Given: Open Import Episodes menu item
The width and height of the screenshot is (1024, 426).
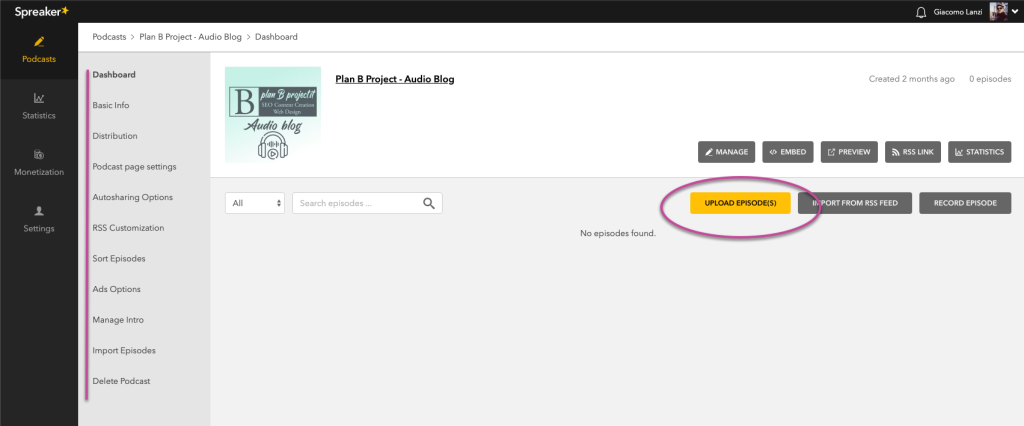Looking at the screenshot, I should pyautogui.click(x=124, y=351).
